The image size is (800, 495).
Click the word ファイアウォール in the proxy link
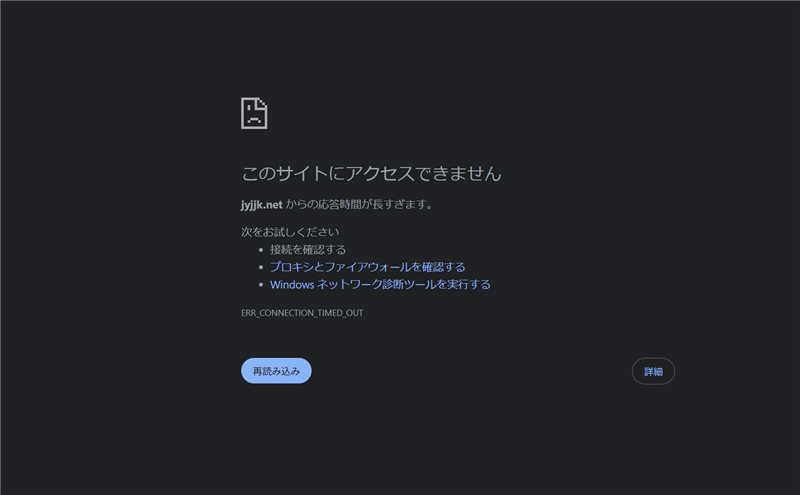372,267
